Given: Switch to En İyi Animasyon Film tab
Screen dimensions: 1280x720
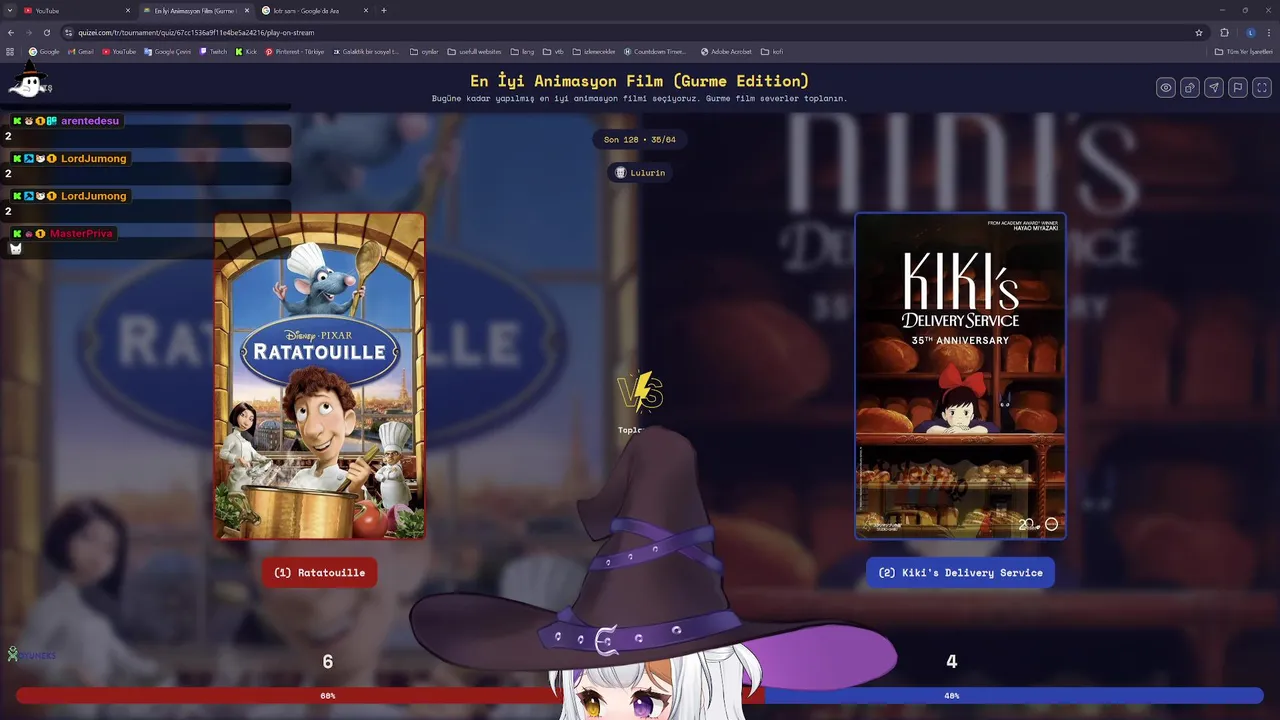Looking at the screenshot, I should [x=194, y=10].
